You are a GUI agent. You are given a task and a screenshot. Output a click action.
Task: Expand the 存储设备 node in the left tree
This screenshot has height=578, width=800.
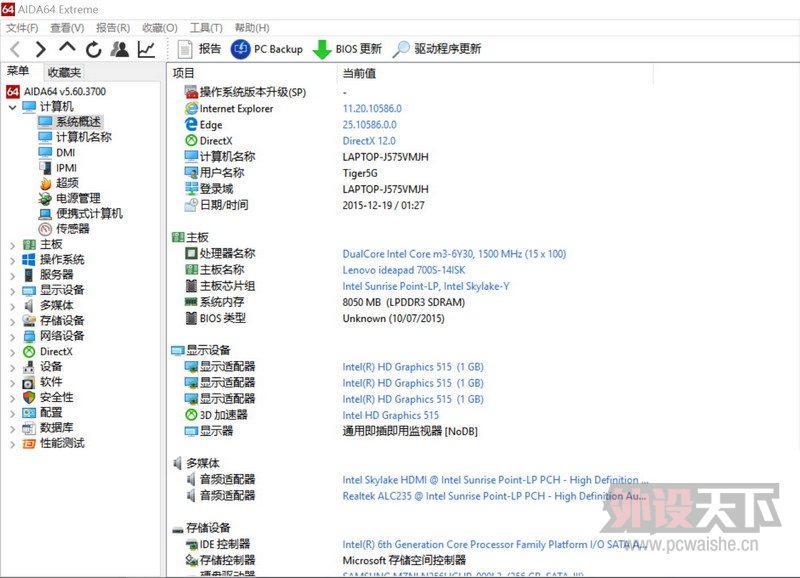13,322
